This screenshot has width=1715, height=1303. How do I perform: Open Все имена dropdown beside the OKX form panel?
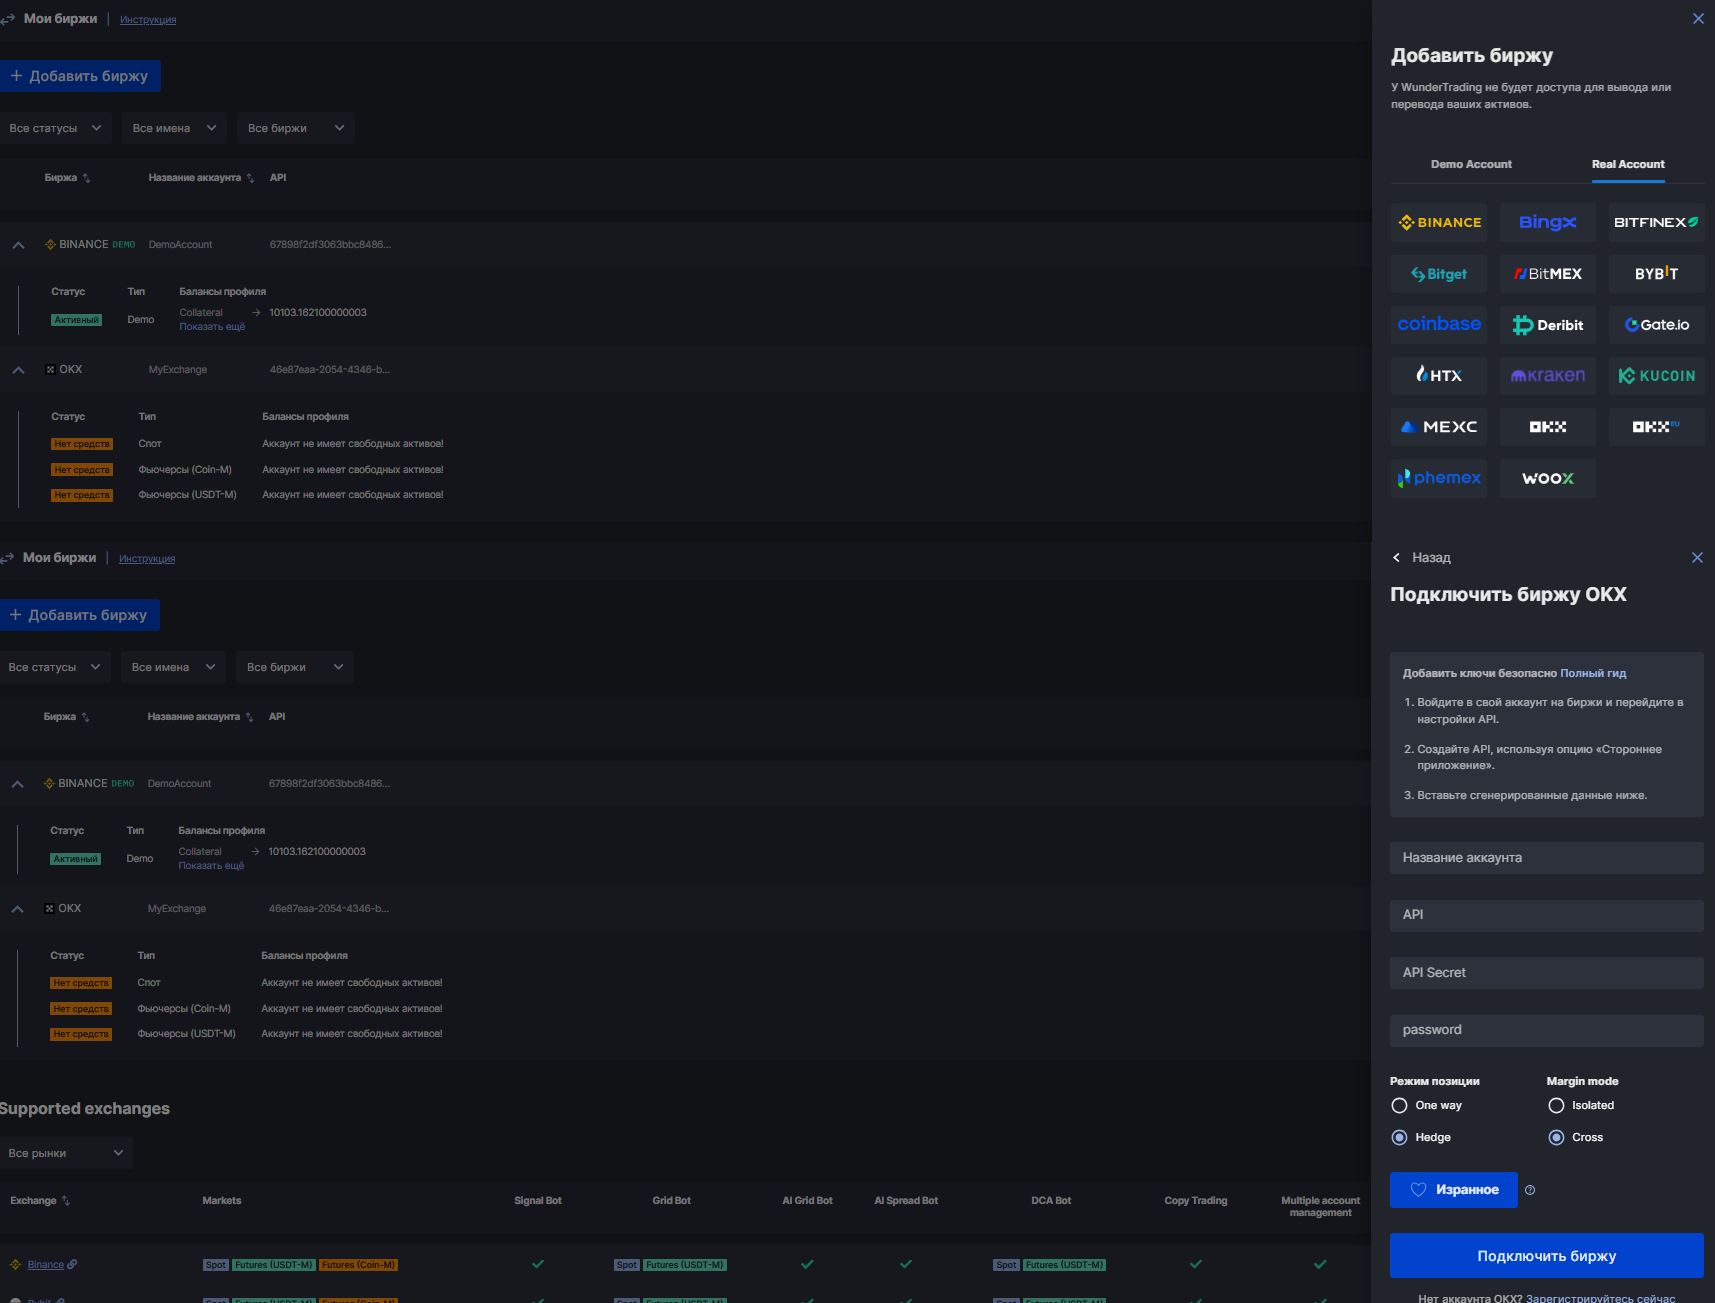click(173, 667)
